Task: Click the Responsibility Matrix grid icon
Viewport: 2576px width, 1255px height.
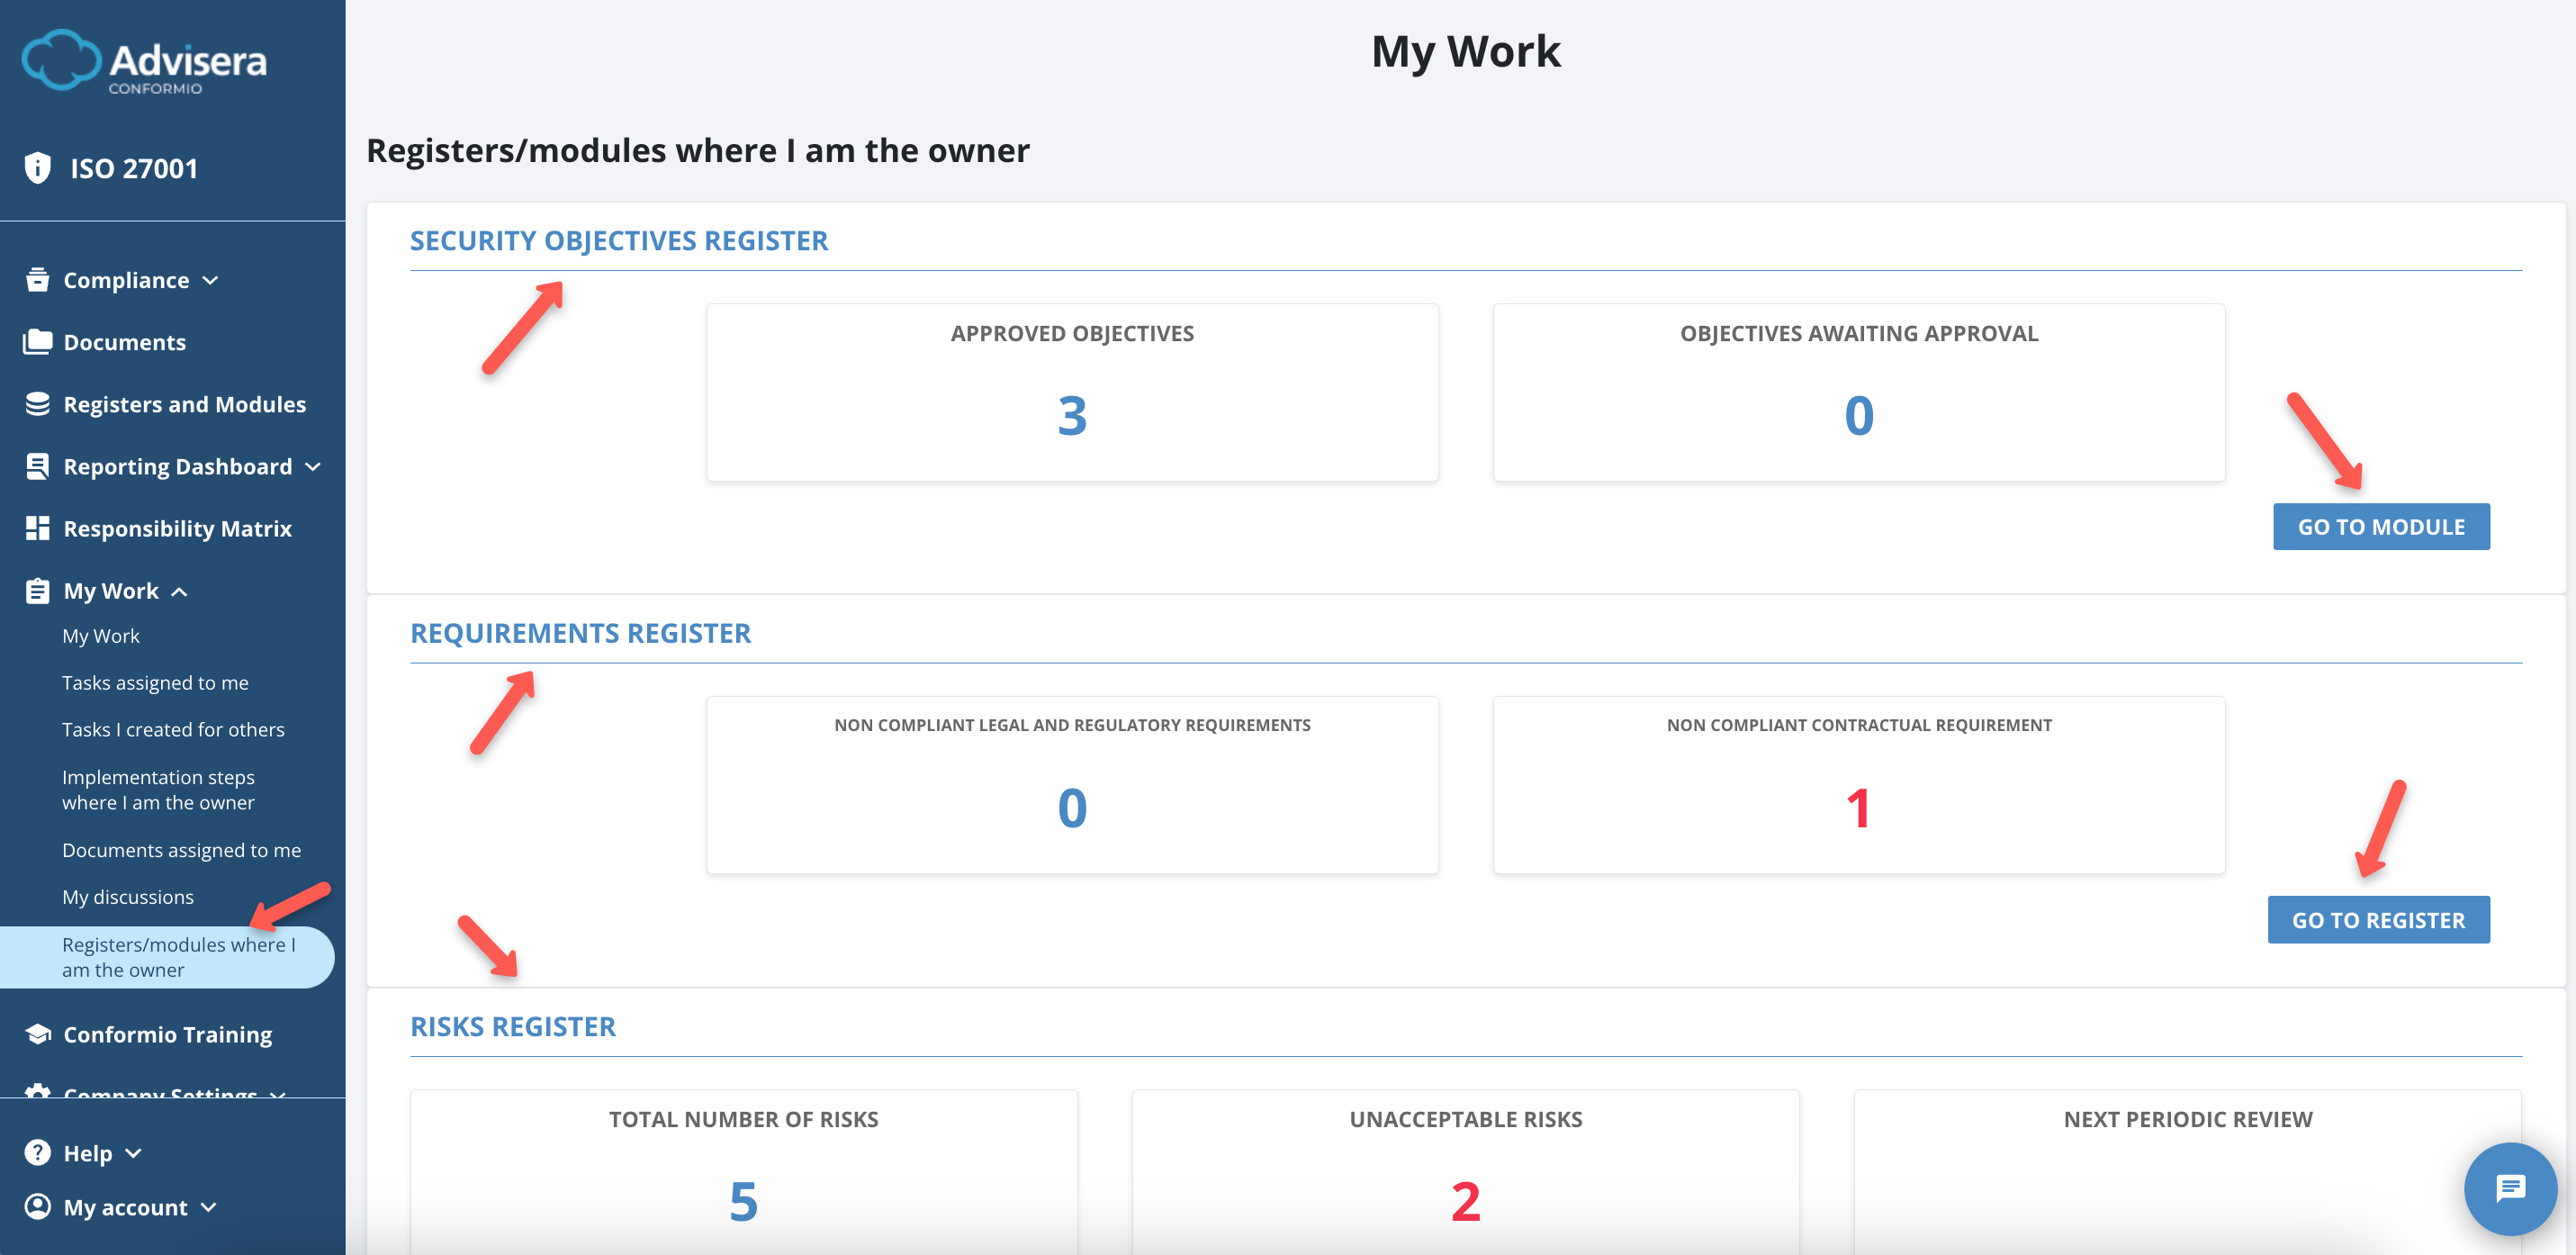Action: pyautogui.click(x=37, y=528)
